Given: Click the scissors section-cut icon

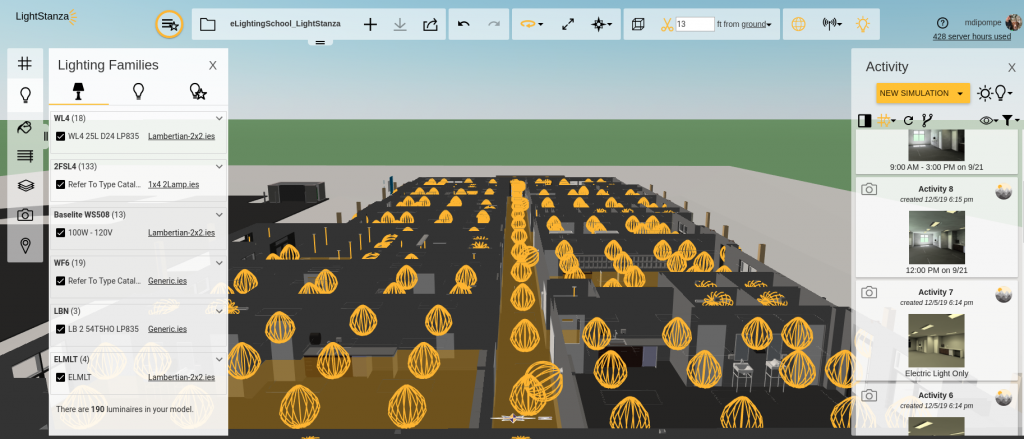Looking at the screenshot, I should [666, 24].
